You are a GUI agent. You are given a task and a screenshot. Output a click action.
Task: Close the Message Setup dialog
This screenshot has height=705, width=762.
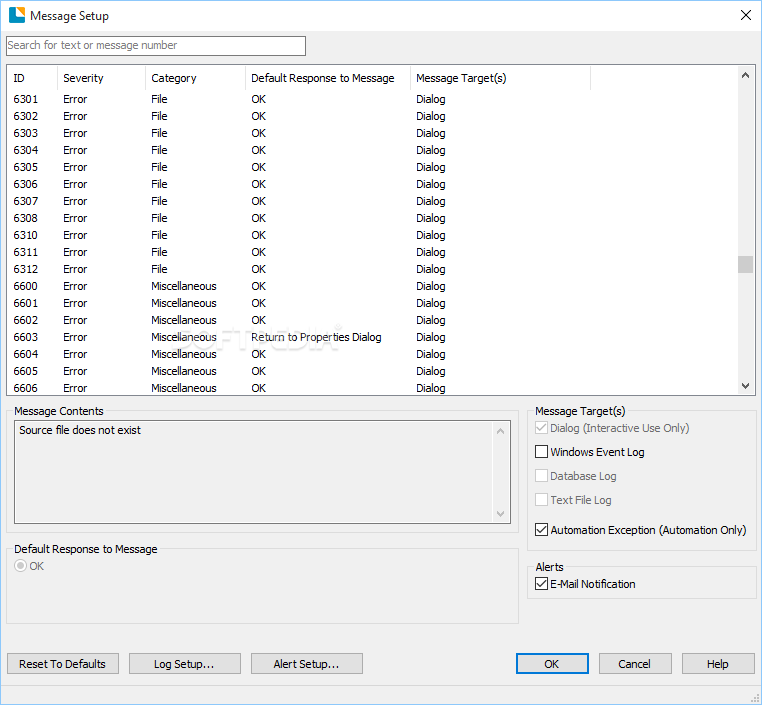[x=745, y=16]
